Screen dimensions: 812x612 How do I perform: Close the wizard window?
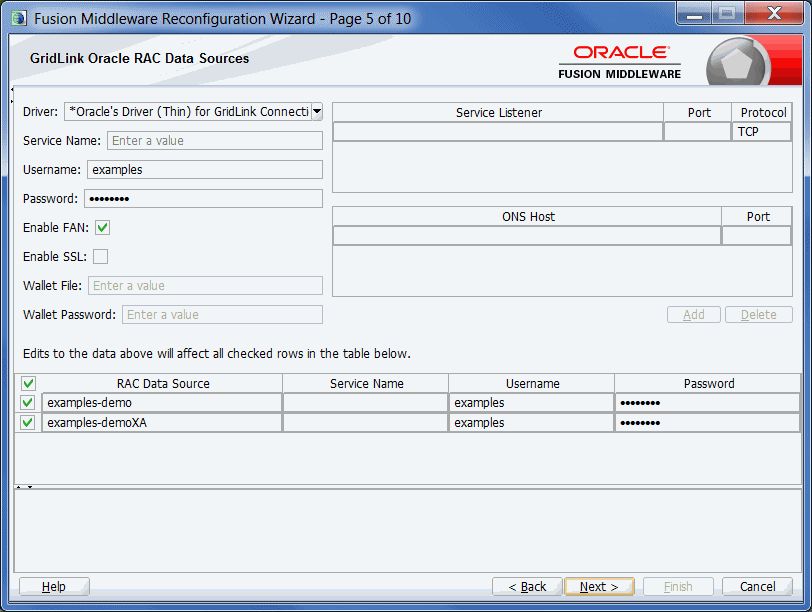point(774,14)
